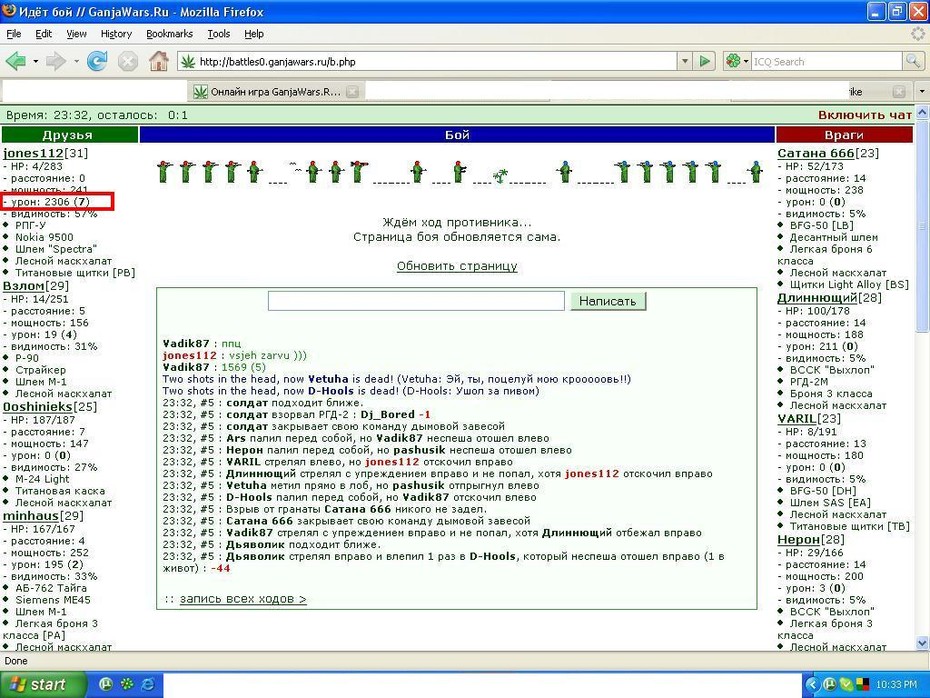Image resolution: width=930 pixels, height=698 pixels.
Task: Close the GanjaWars tab with its X
Action: [352, 91]
